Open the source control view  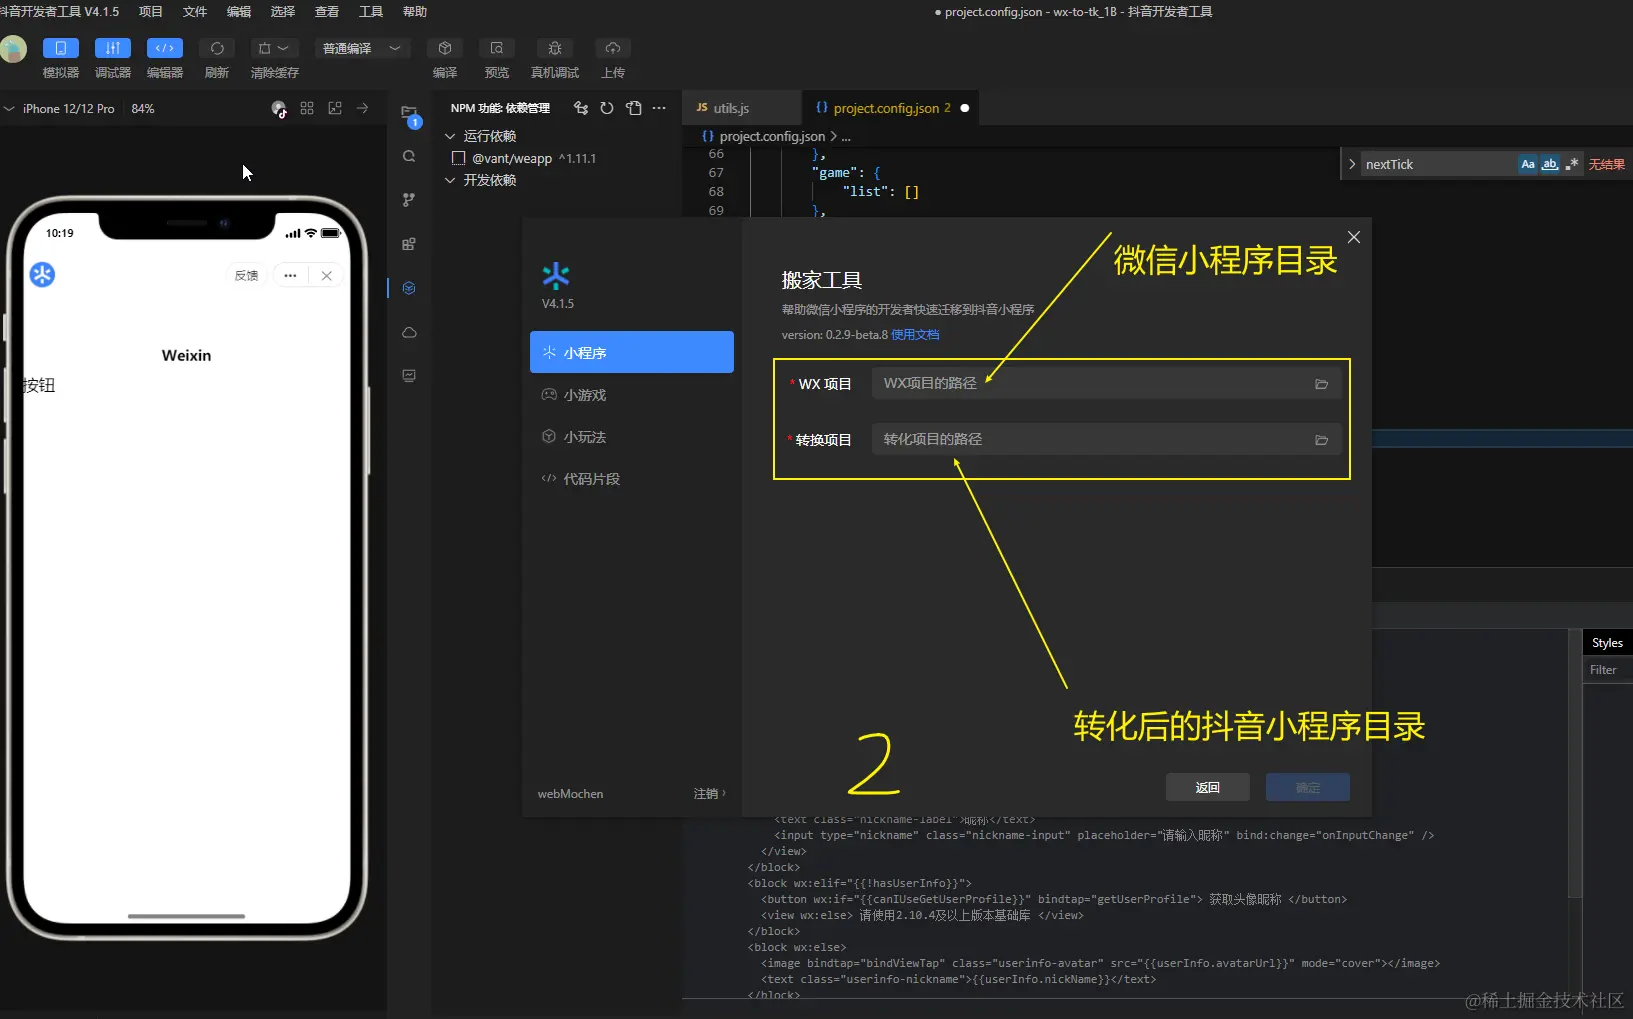409,200
